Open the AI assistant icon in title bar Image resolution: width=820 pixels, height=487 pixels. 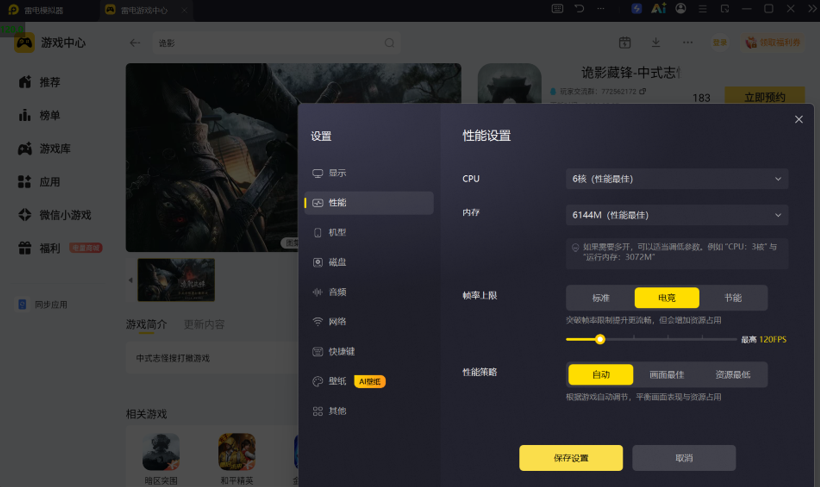pyautogui.click(x=658, y=8)
